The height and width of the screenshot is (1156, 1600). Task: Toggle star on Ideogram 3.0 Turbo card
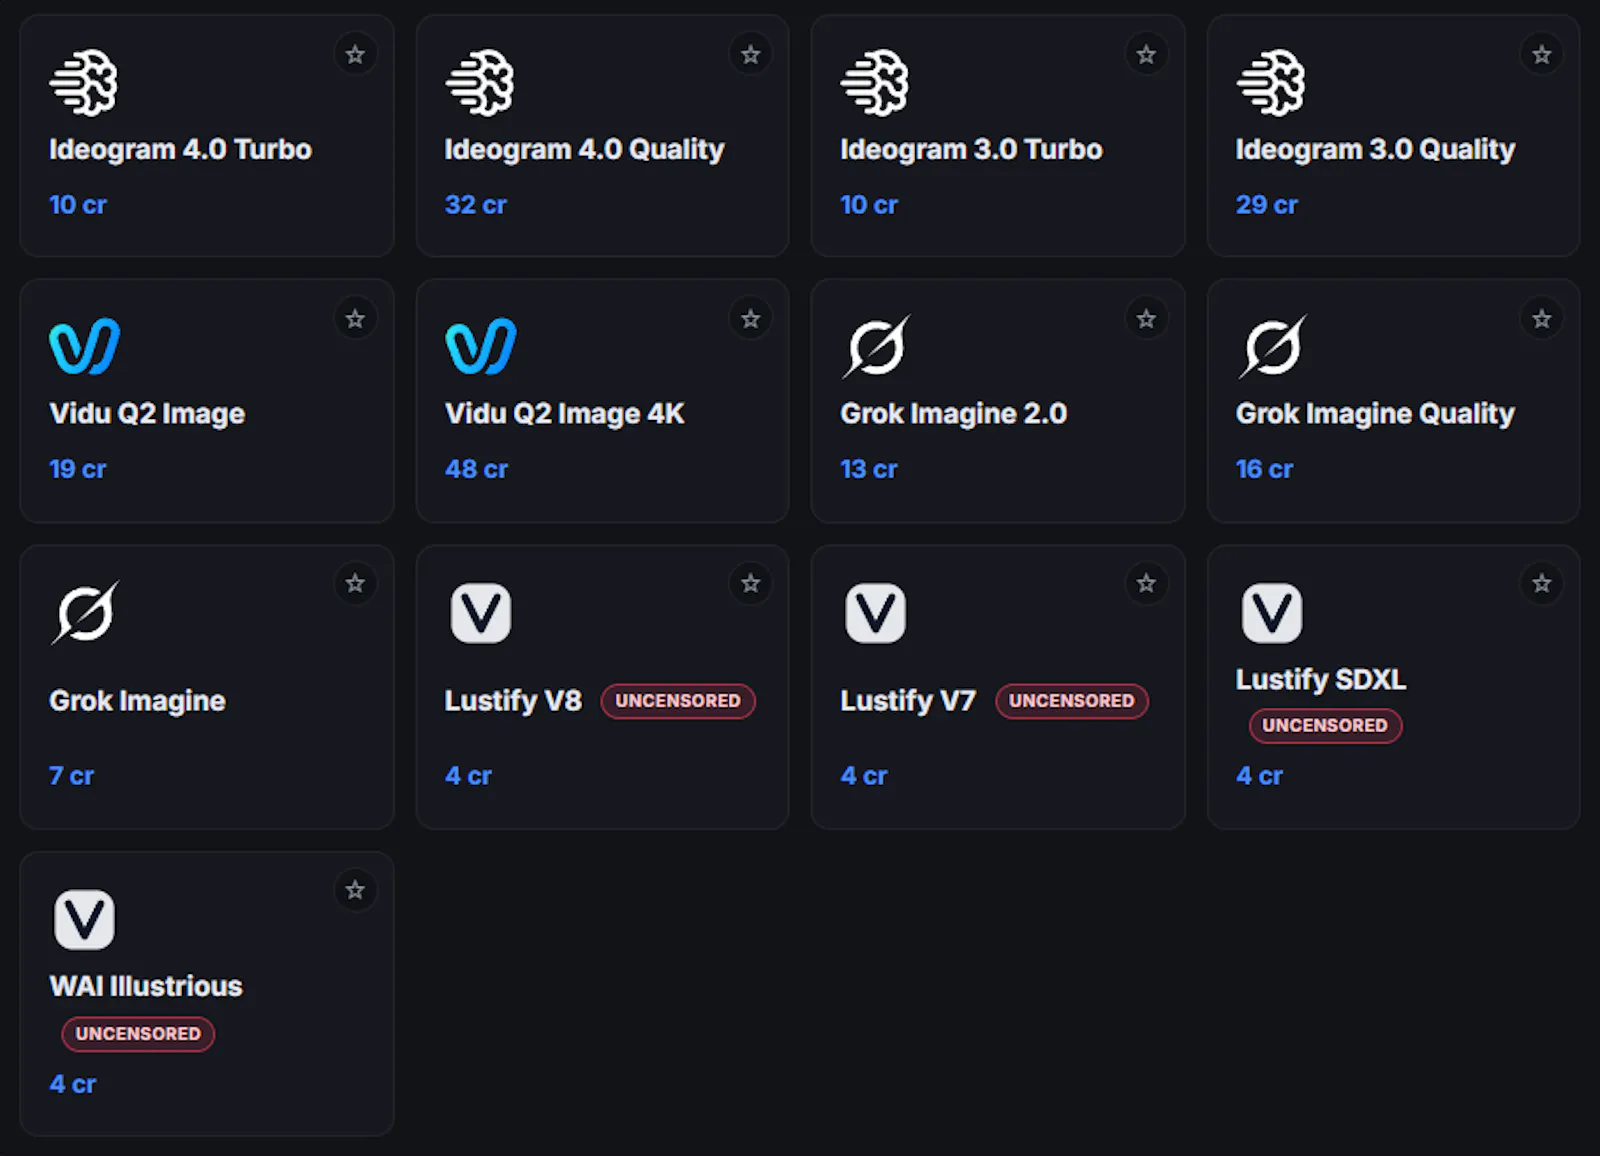point(1146,55)
